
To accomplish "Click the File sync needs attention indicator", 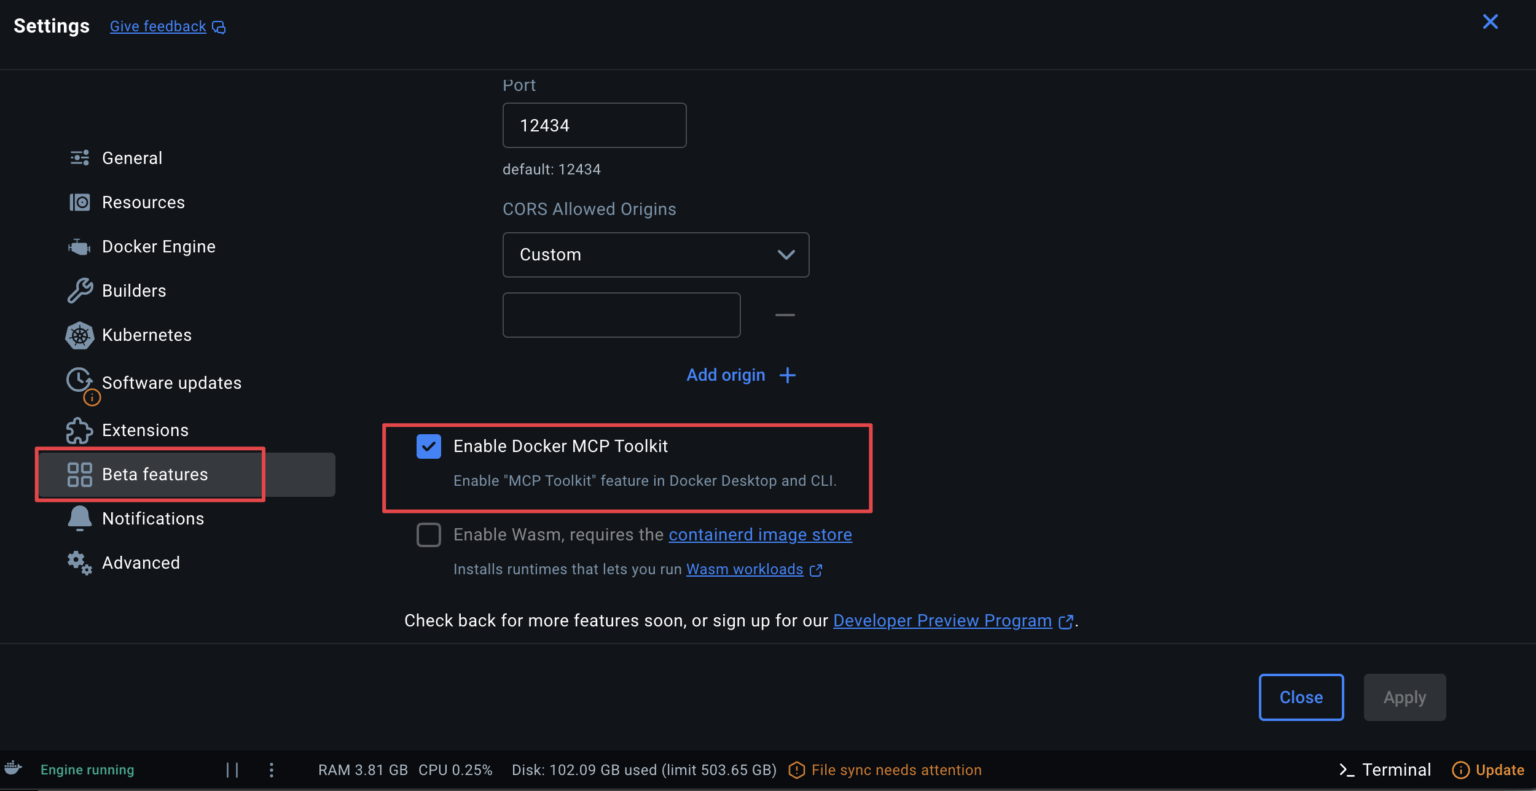I will (x=884, y=769).
